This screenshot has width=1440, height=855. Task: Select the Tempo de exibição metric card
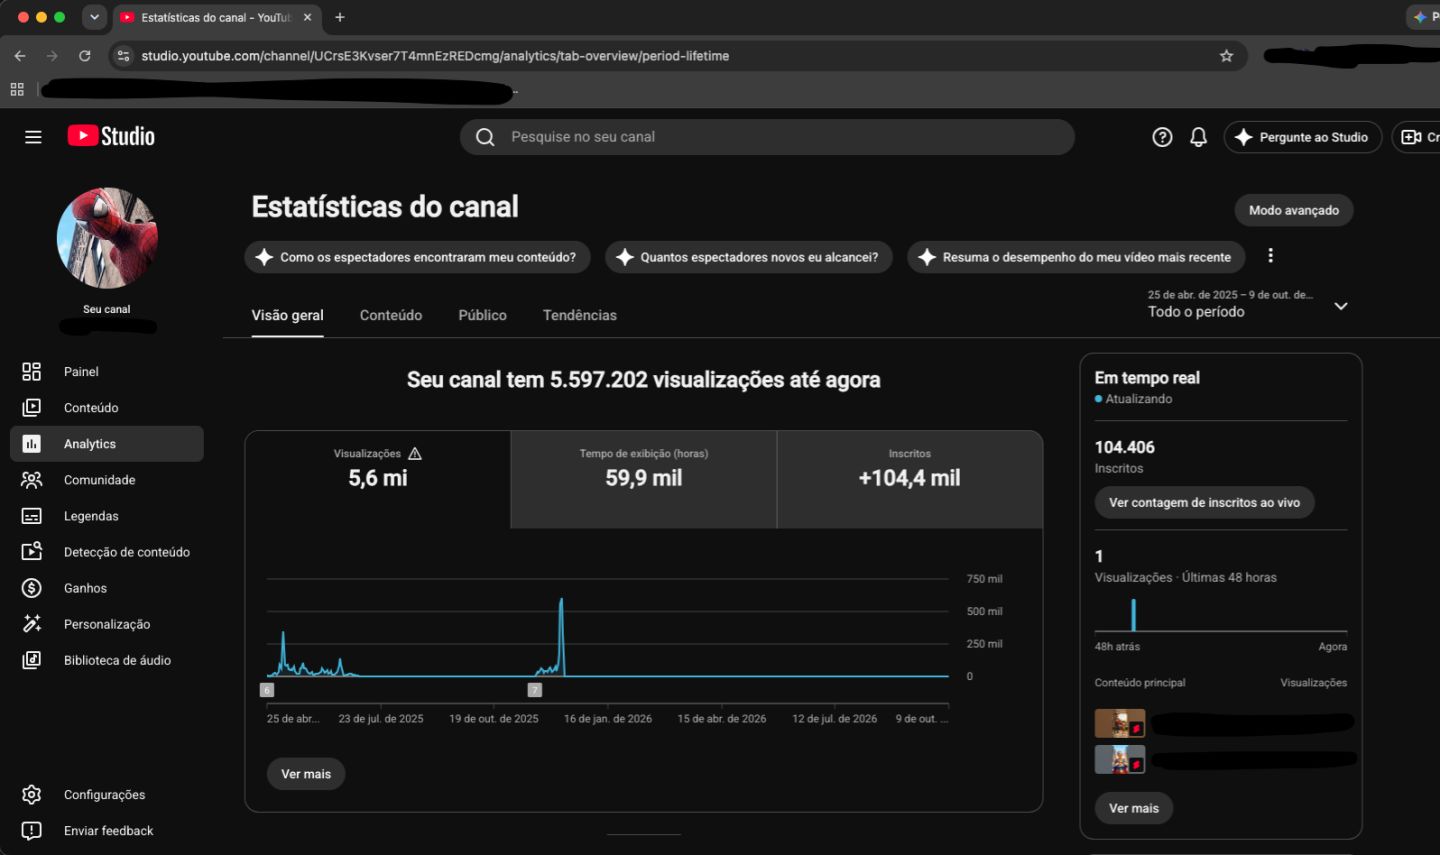point(644,480)
